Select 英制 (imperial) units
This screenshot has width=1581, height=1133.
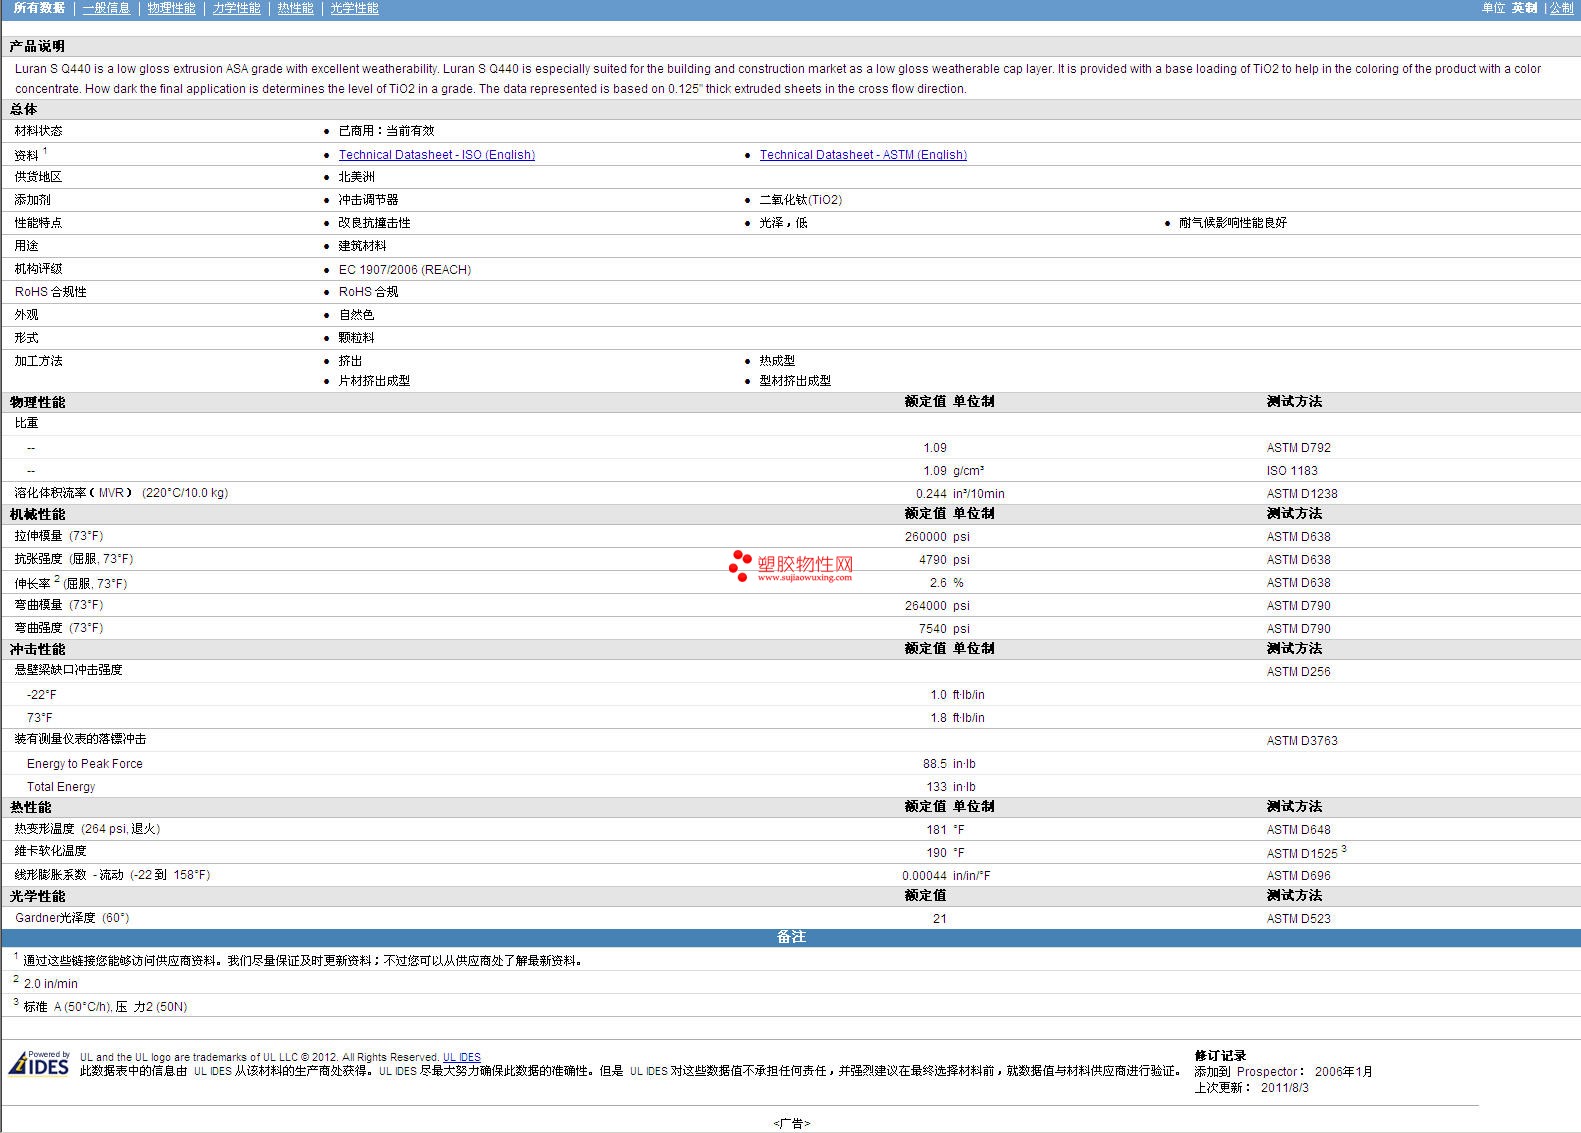point(1524,8)
